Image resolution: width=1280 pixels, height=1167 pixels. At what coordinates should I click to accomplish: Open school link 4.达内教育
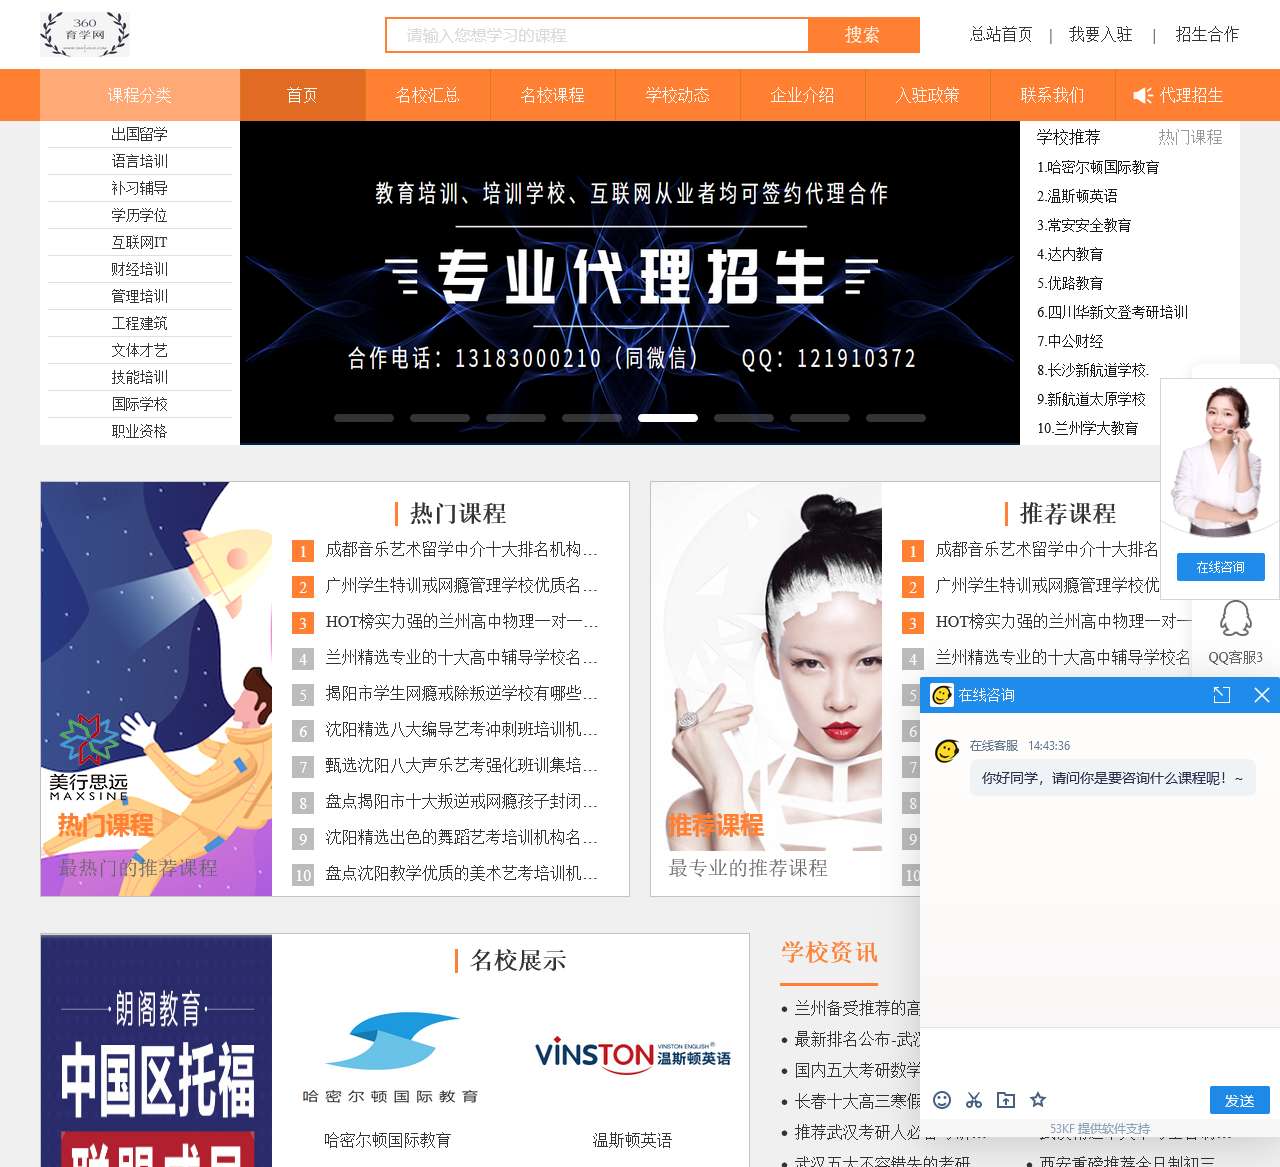[x=1070, y=254]
